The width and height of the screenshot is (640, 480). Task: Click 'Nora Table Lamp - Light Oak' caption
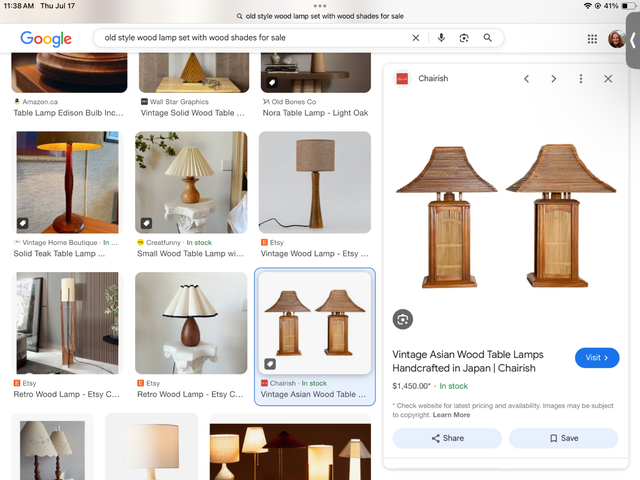point(315,113)
